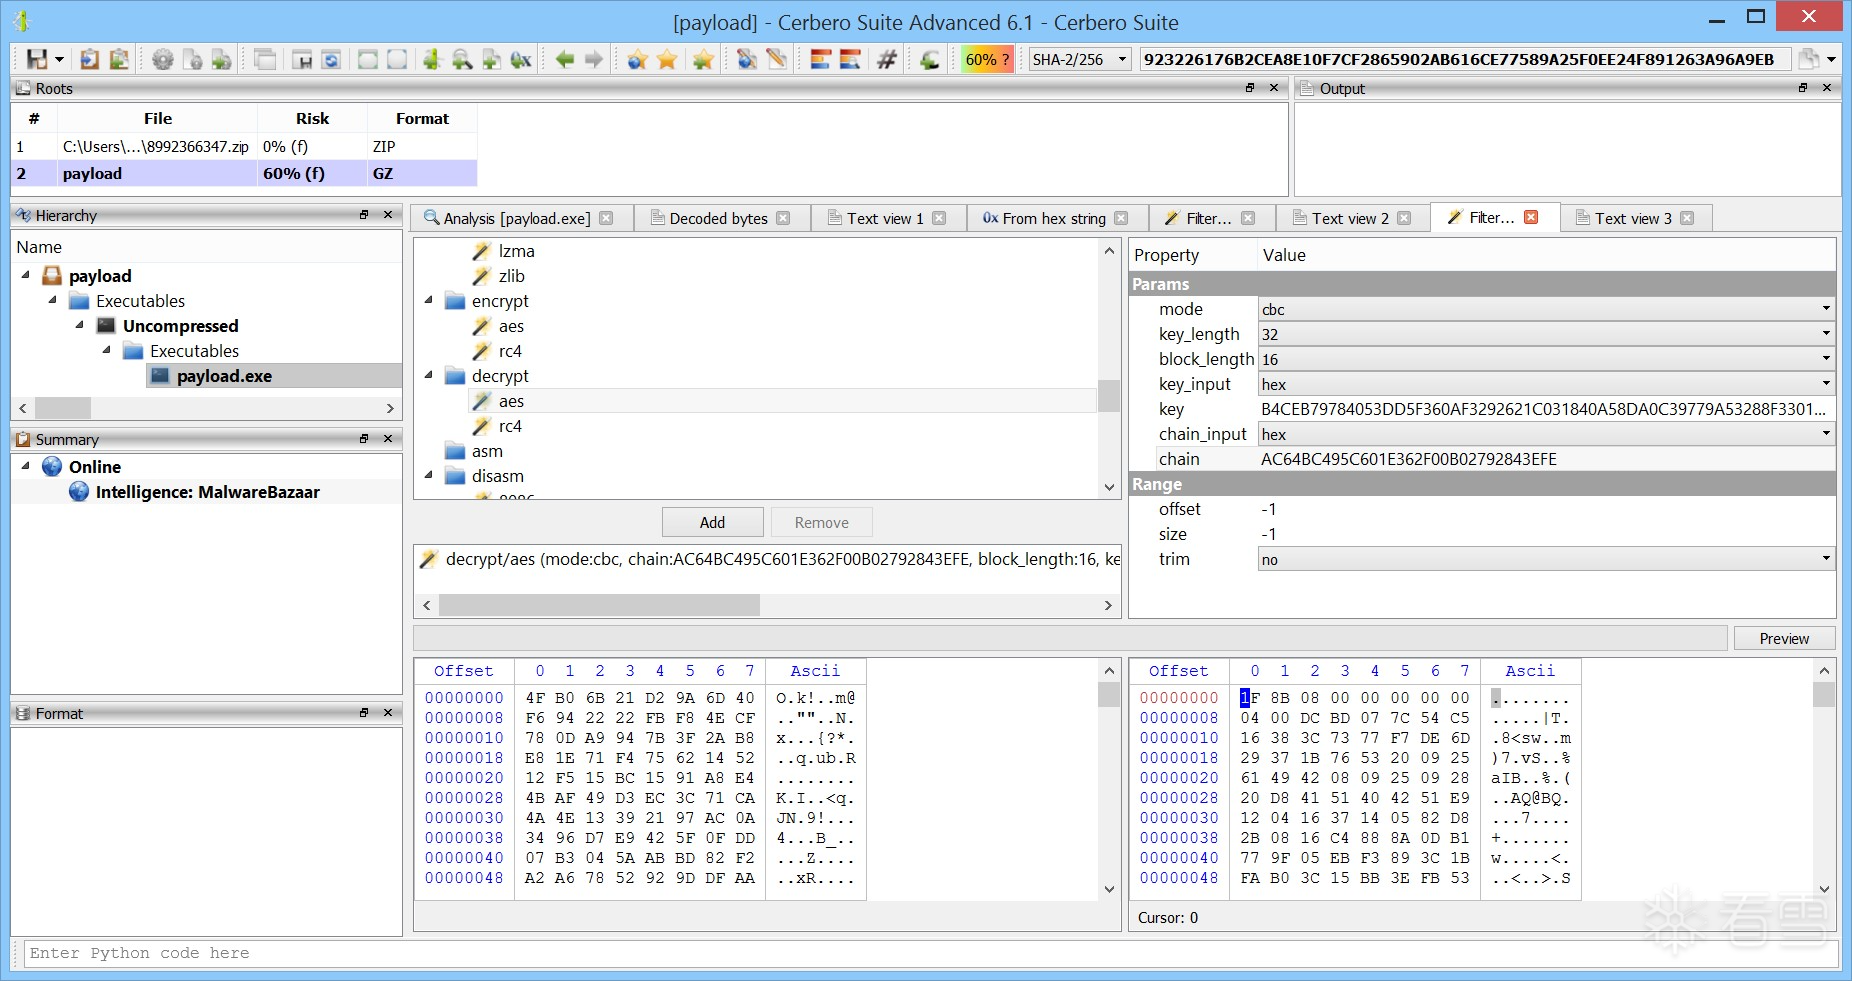Click the Remove filter button

point(821,522)
